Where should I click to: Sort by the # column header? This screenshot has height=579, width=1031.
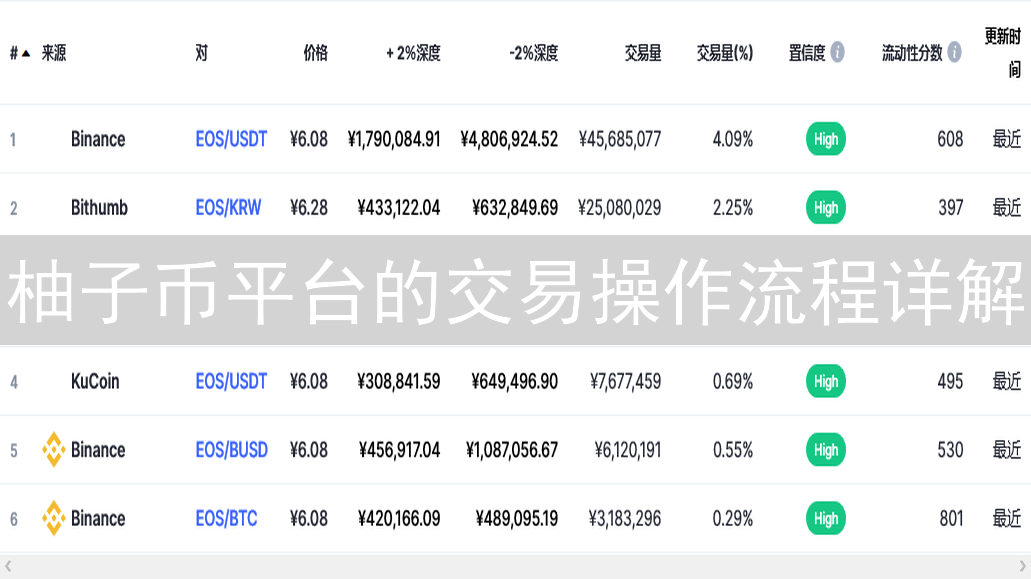[x=20, y=53]
